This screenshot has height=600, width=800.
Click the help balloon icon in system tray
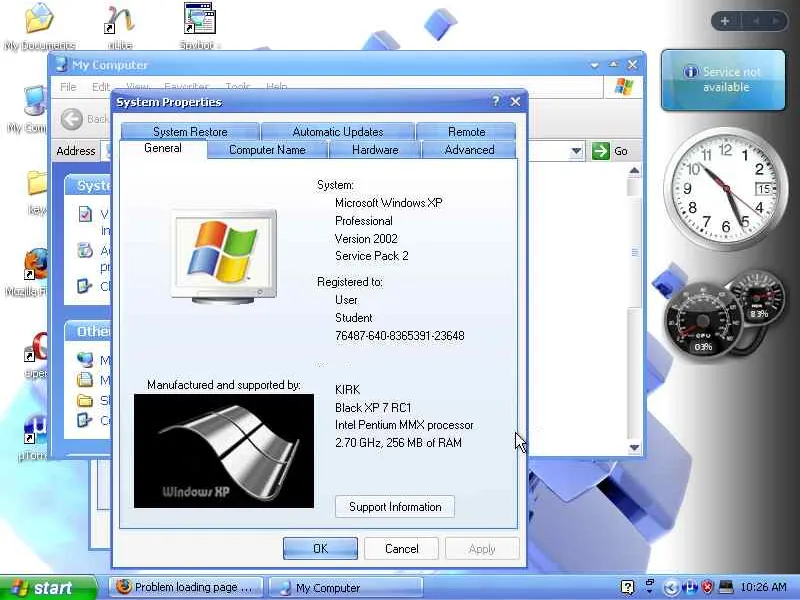[x=628, y=587]
